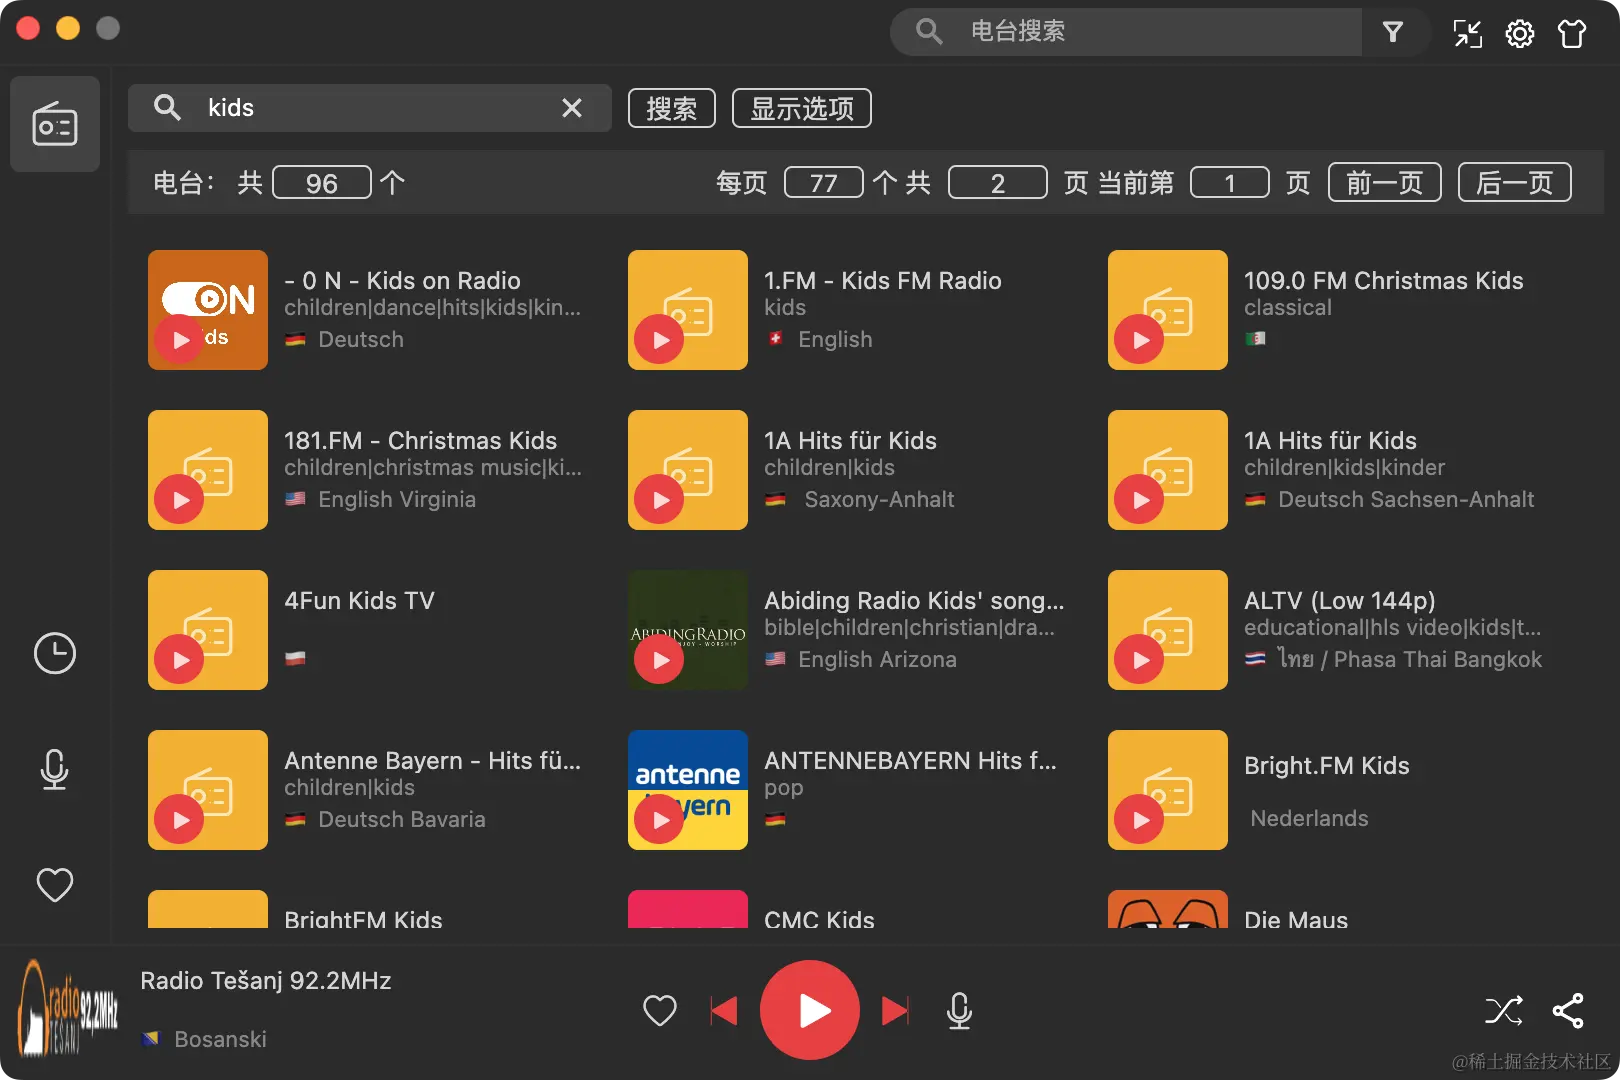Play the Kids on Radio station
This screenshot has height=1080, width=1620.
(x=180, y=339)
